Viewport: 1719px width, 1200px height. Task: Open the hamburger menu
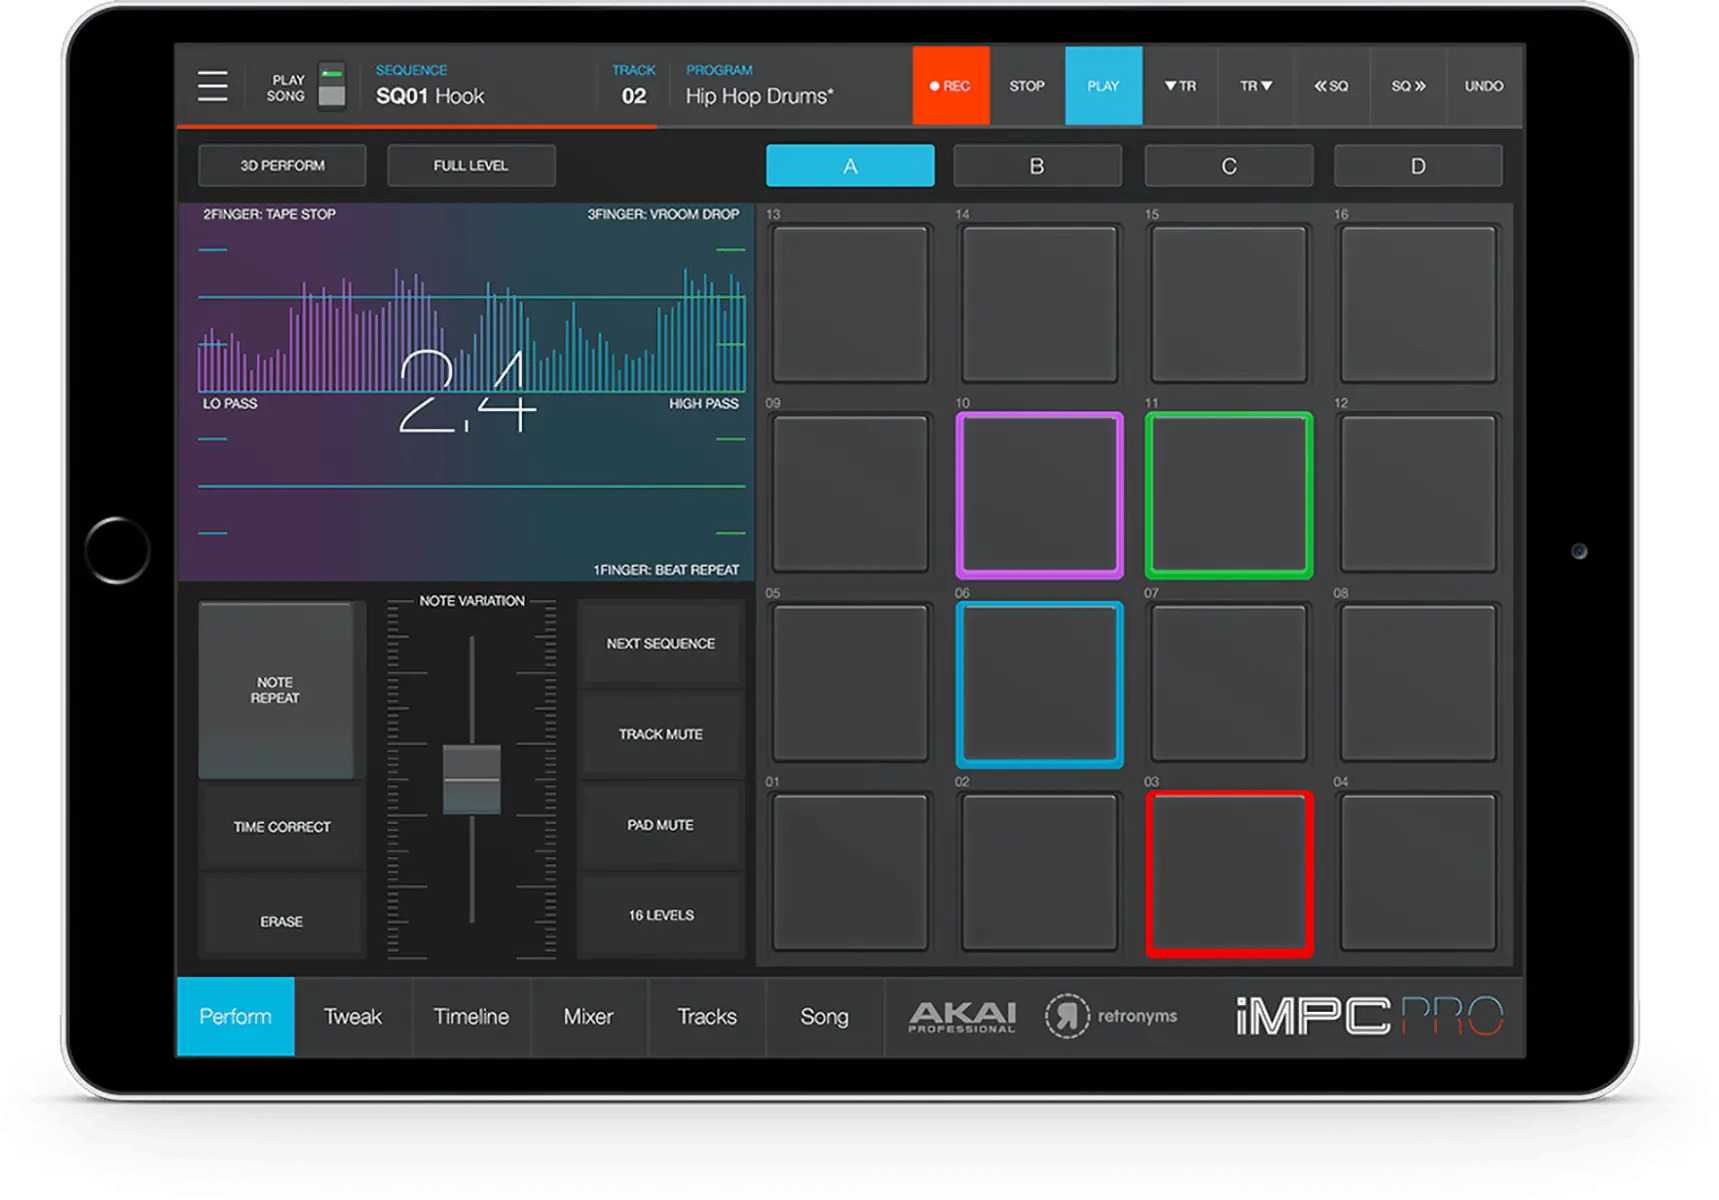(212, 87)
